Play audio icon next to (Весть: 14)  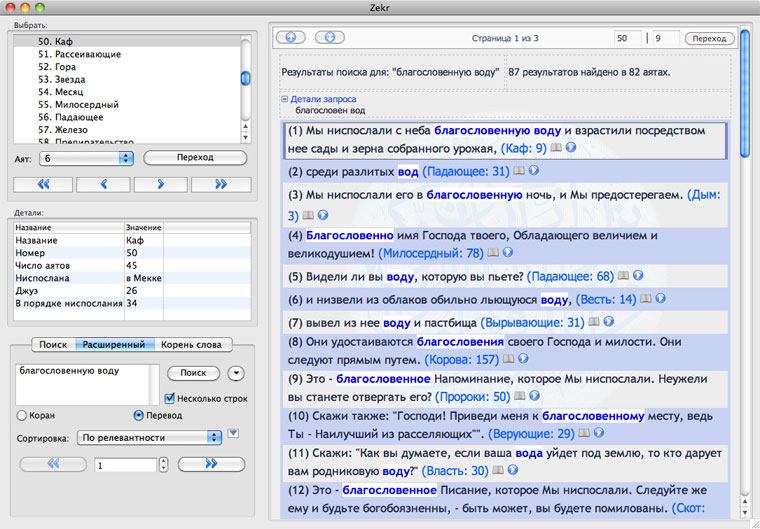pos(661,299)
